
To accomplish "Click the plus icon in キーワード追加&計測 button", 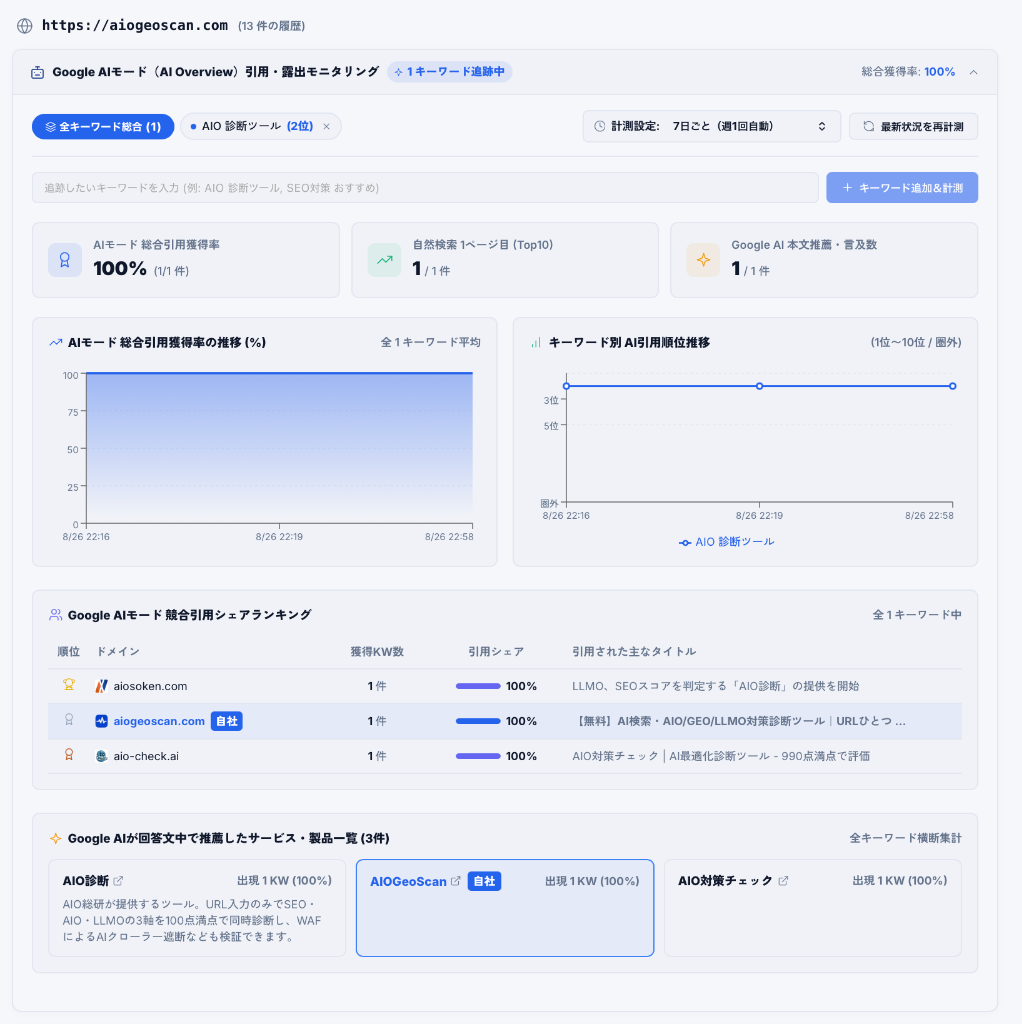I will pyautogui.click(x=847, y=187).
